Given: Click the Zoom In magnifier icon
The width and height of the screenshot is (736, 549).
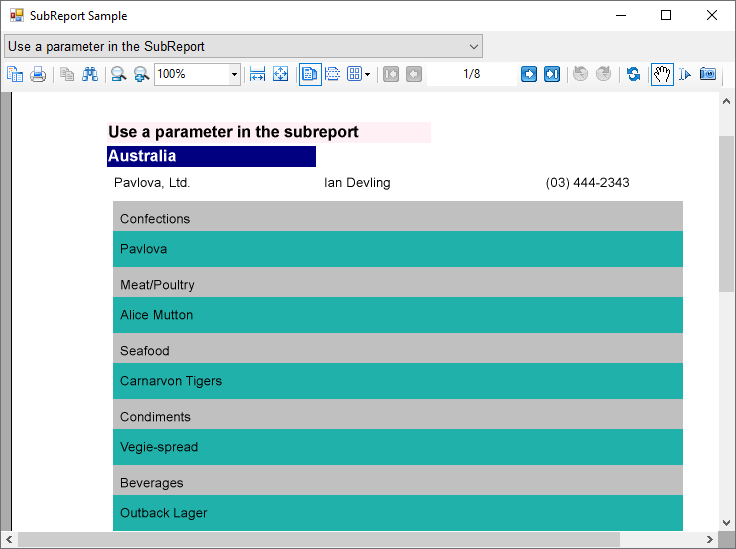Looking at the screenshot, I should [141, 74].
